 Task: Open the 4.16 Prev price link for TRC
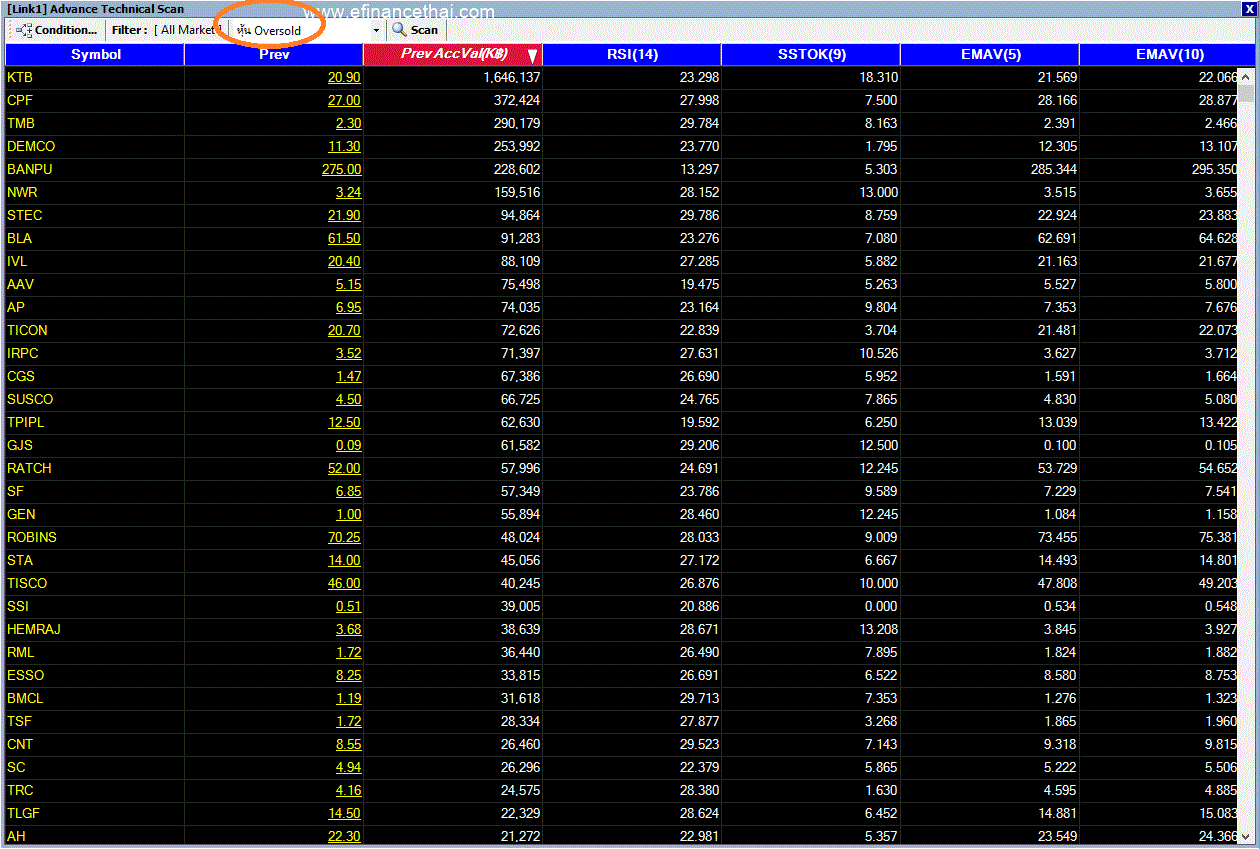[348, 790]
